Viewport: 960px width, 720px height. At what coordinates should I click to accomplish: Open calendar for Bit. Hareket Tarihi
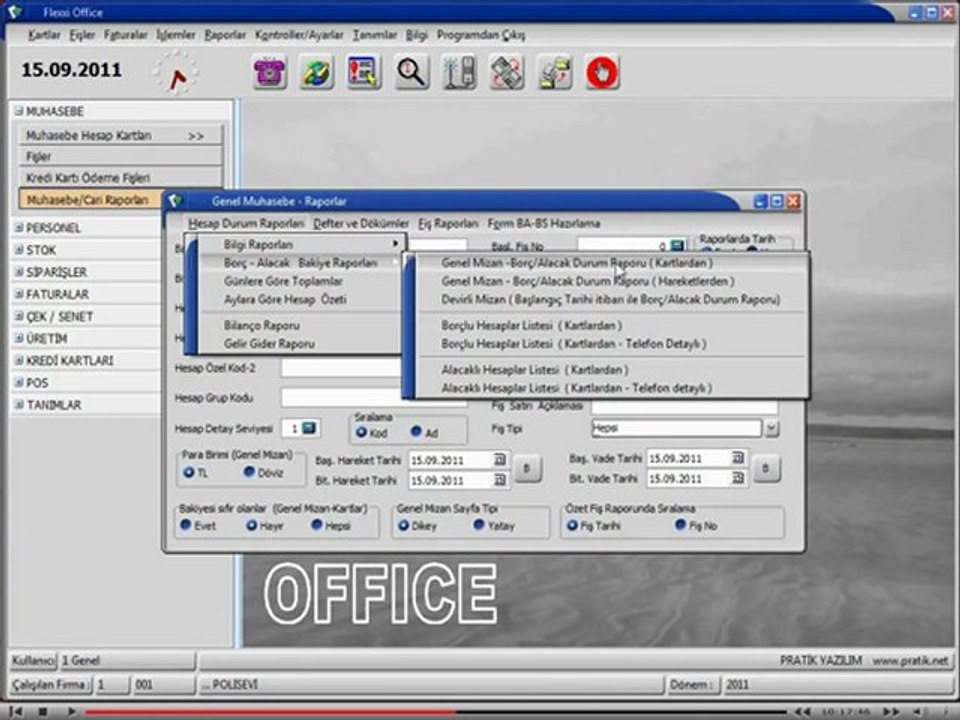(x=500, y=480)
